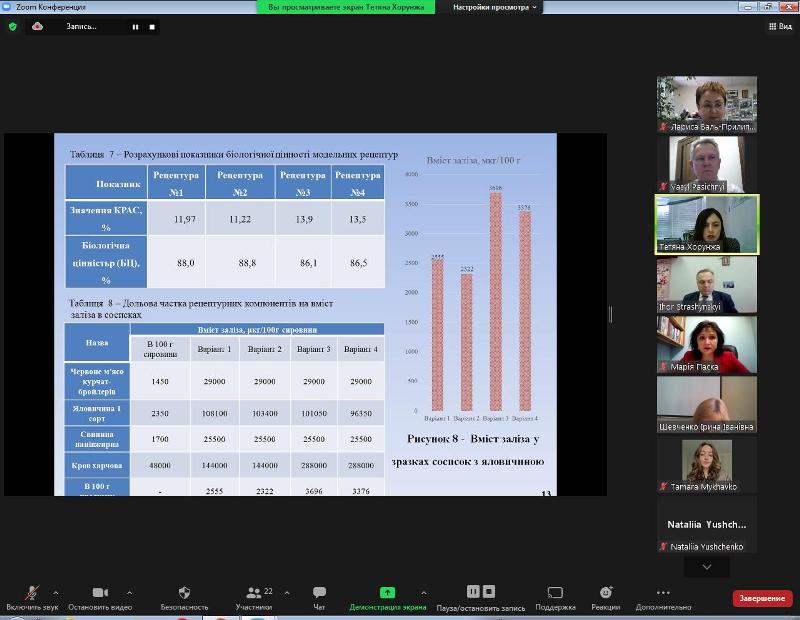The image size is (800, 620).
Task: Toggle Остановить видео camera button
Action: coord(100,598)
